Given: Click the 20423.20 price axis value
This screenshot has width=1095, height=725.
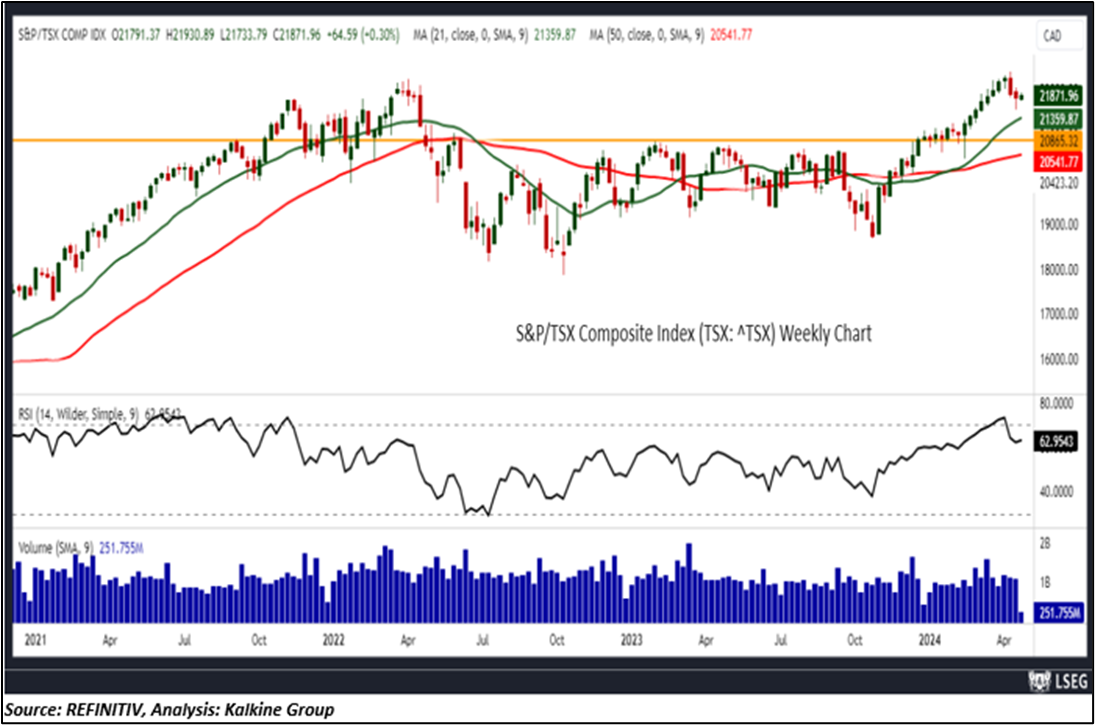Looking at the screenshot, I should coord(1059,184).
